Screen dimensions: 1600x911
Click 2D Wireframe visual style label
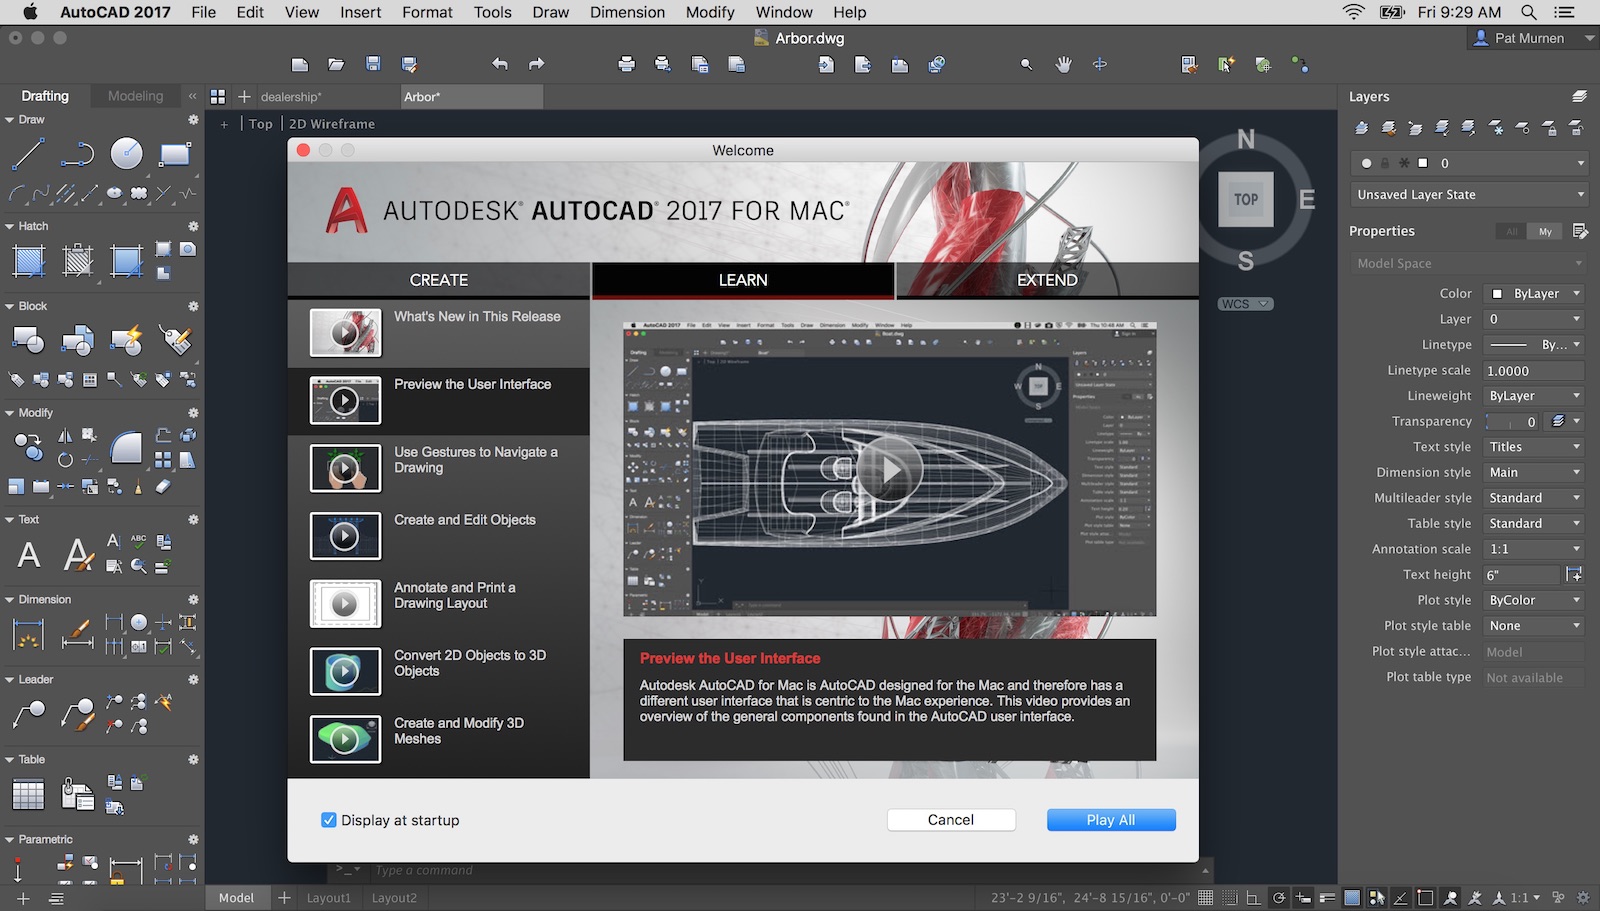332,124
